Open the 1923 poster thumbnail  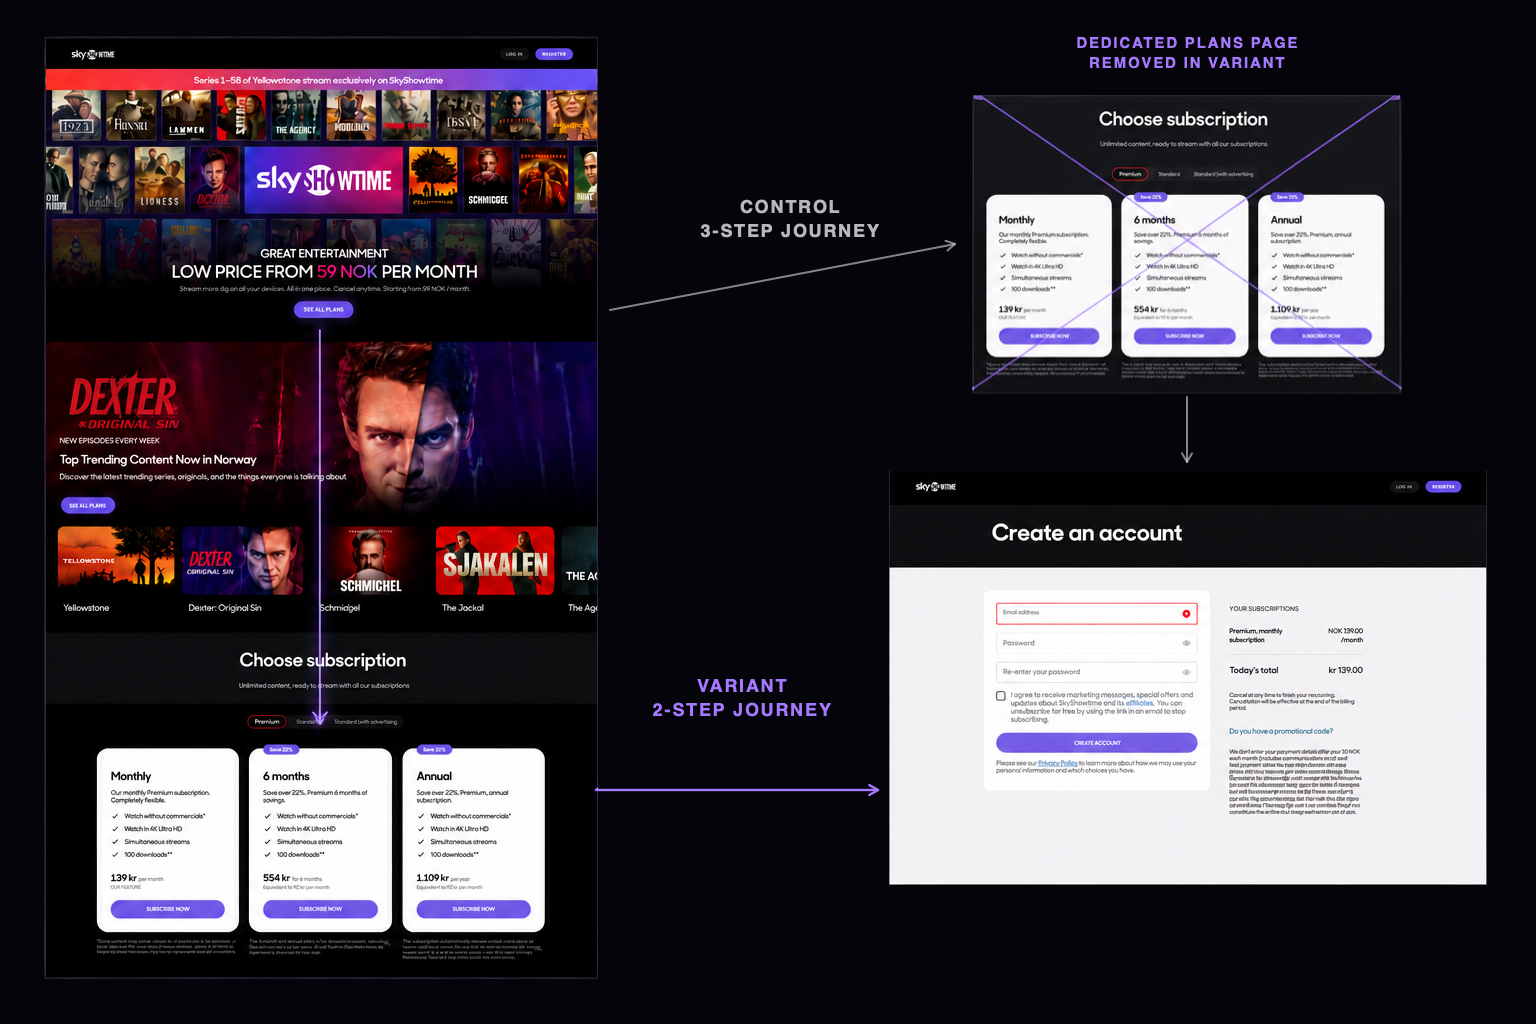76,115
